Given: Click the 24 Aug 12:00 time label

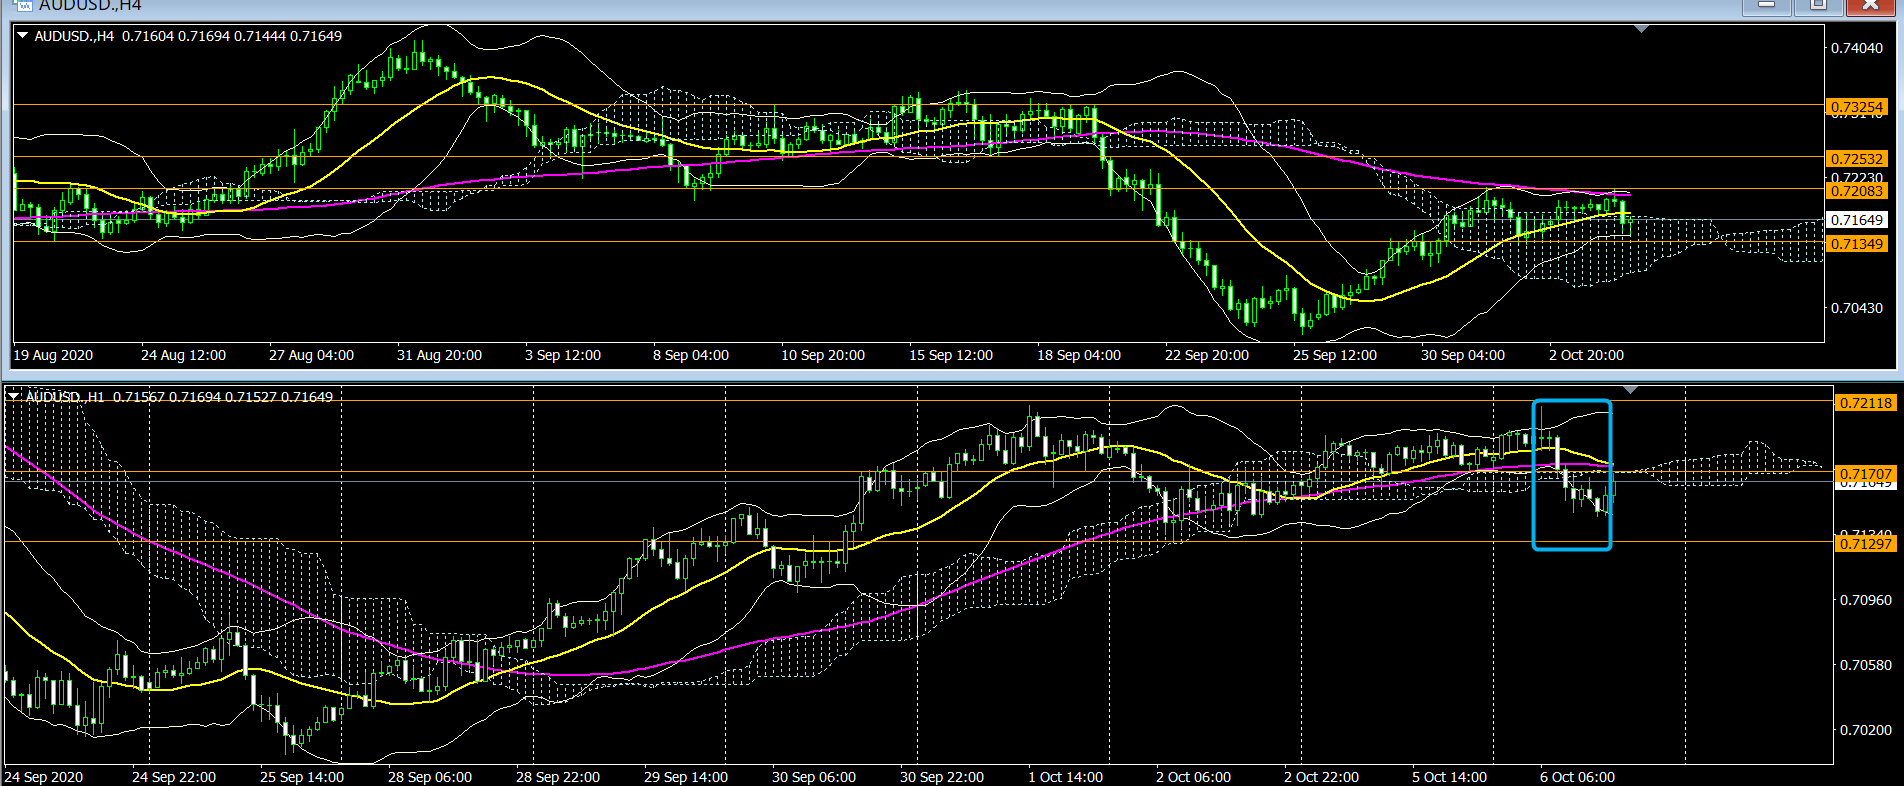Looking at the screenshot, I should [184, 355].
